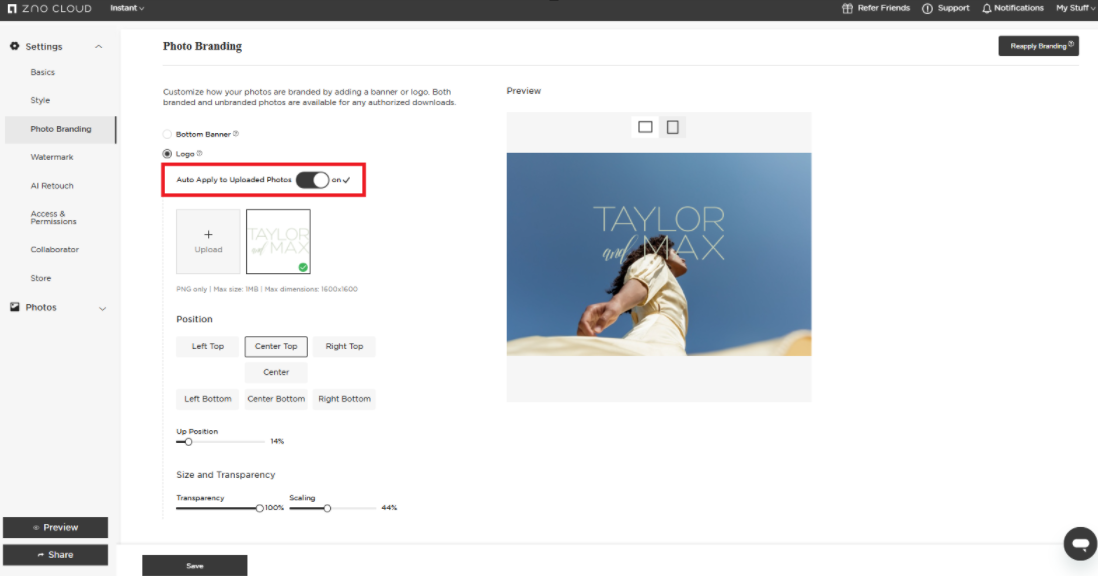This screenshot has height=576, width=1098.
Task: Click the Zno Cloud logo icon
Action: click(x=12, y=8)
